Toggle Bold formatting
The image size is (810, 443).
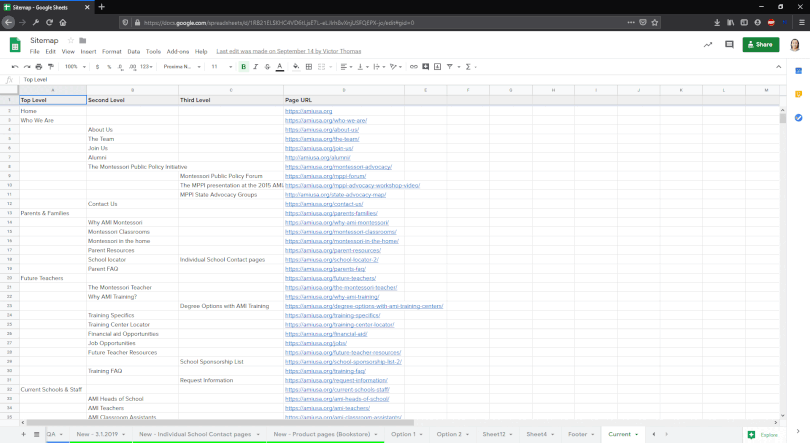click(243, 67)
